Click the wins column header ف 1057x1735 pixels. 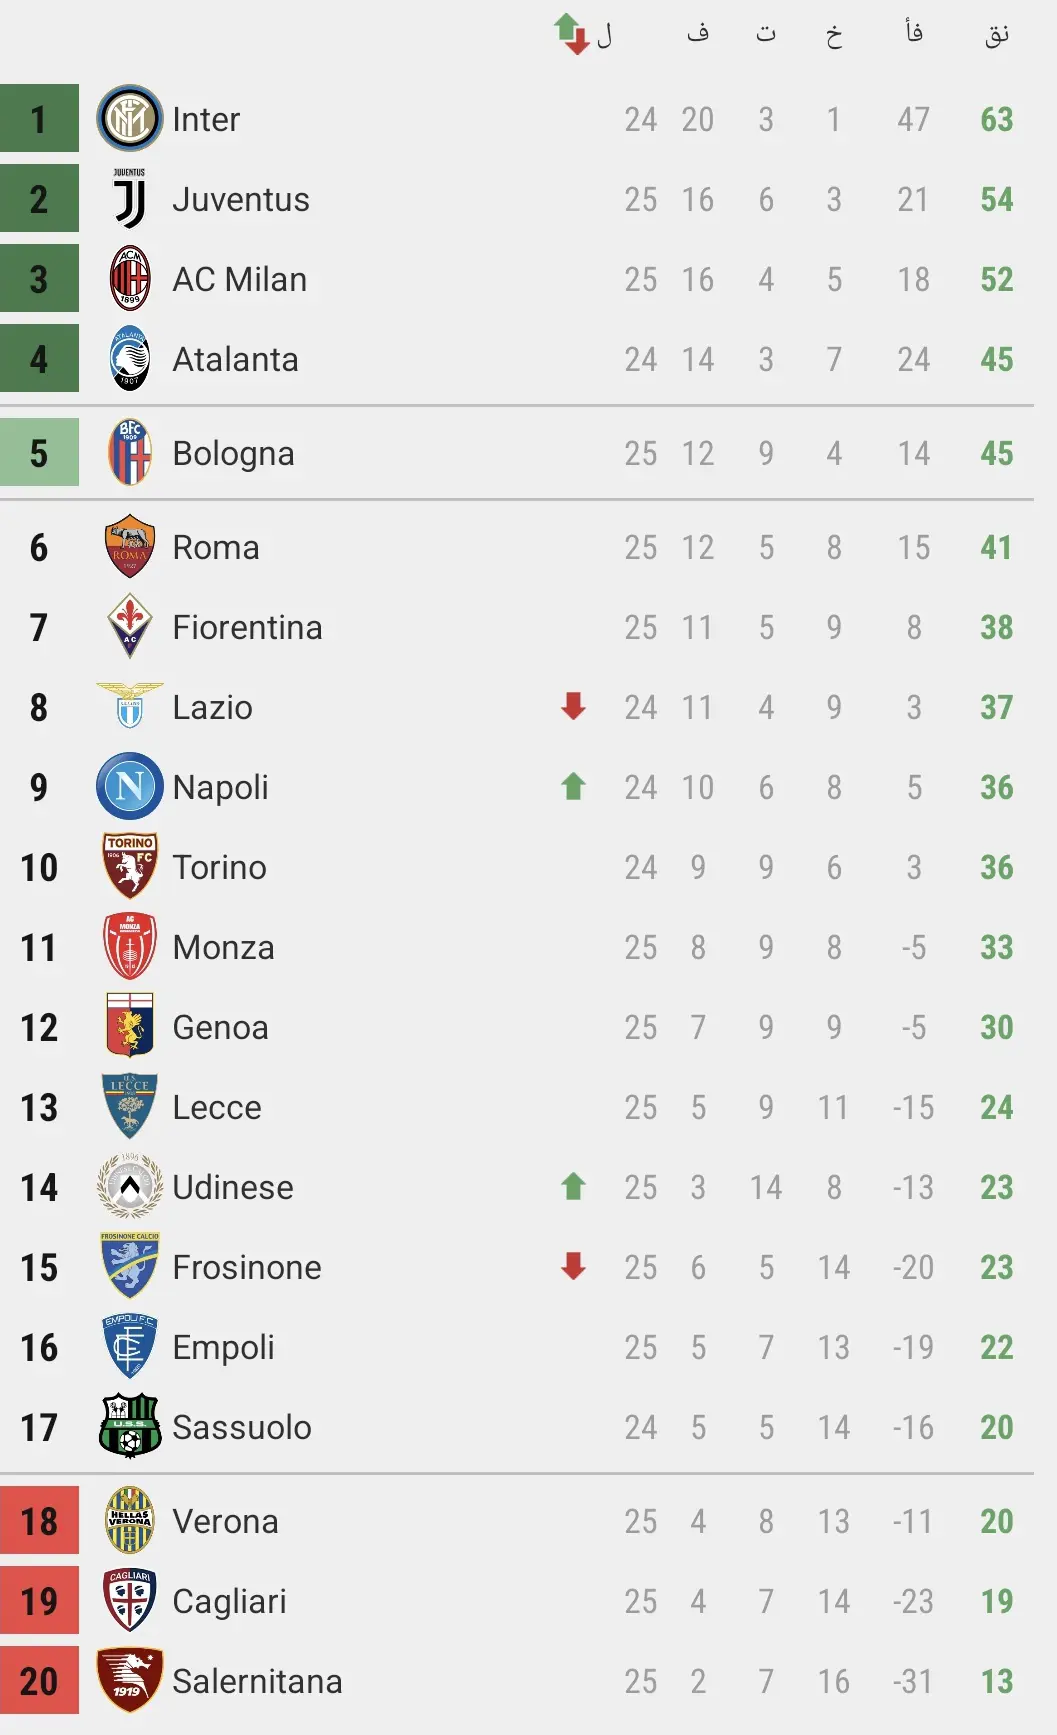click(x=698, y=32)
